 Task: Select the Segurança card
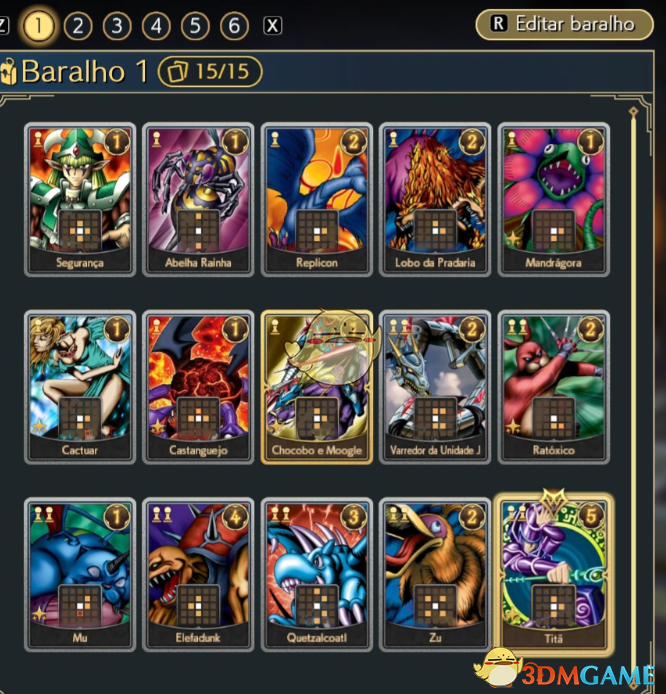click(x=80, y=199)
